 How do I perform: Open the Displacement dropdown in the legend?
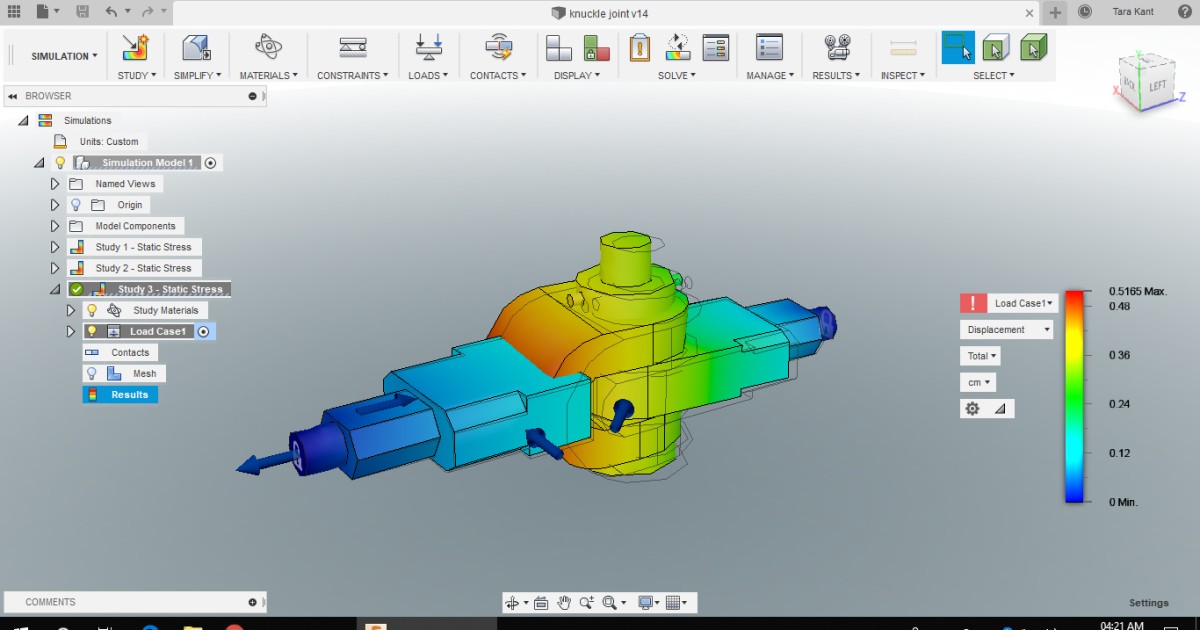pyautogui.click(x=1006, y=329)
